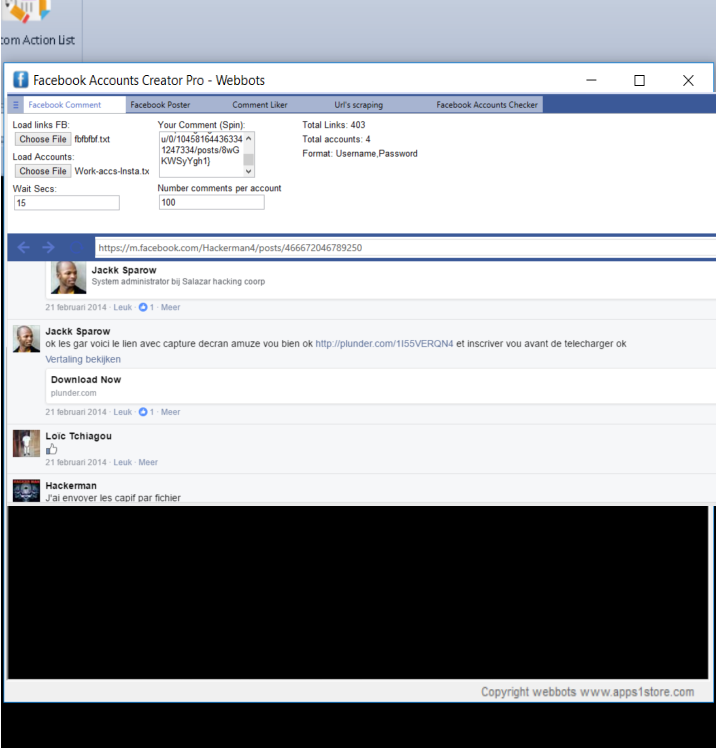Click Jackk Sparow name in the attachment card
Image resolution: width=716 pixels, height=748 pixels.
(x=124, y=270)
